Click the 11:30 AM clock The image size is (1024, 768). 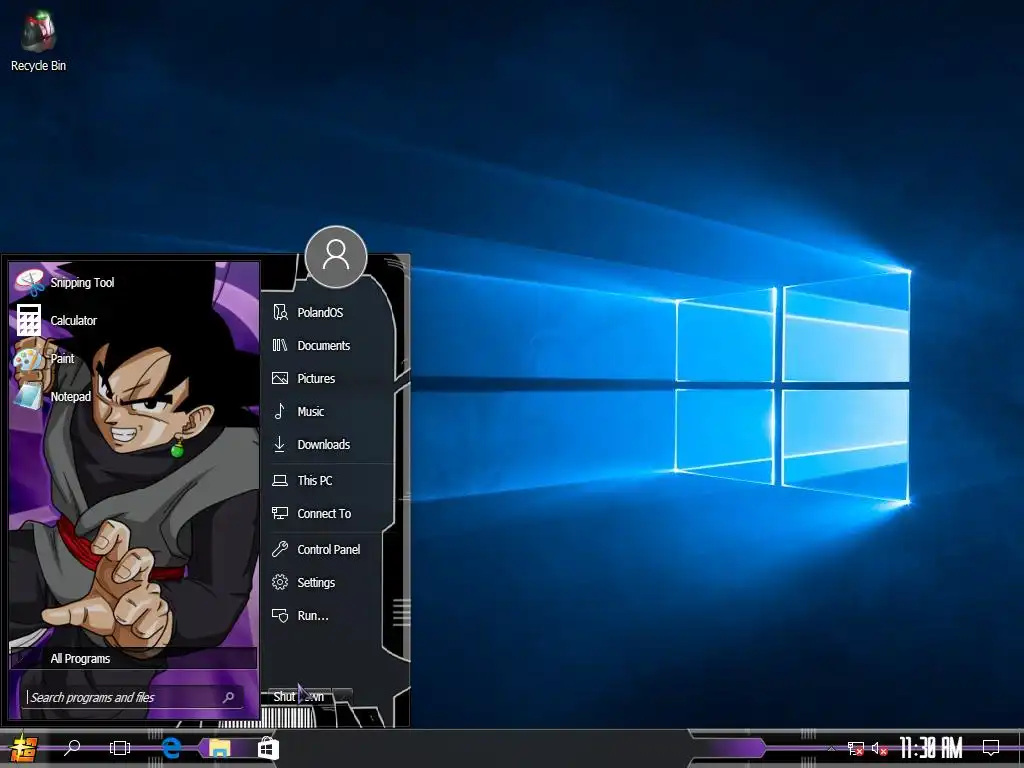(x=931, y=748)
